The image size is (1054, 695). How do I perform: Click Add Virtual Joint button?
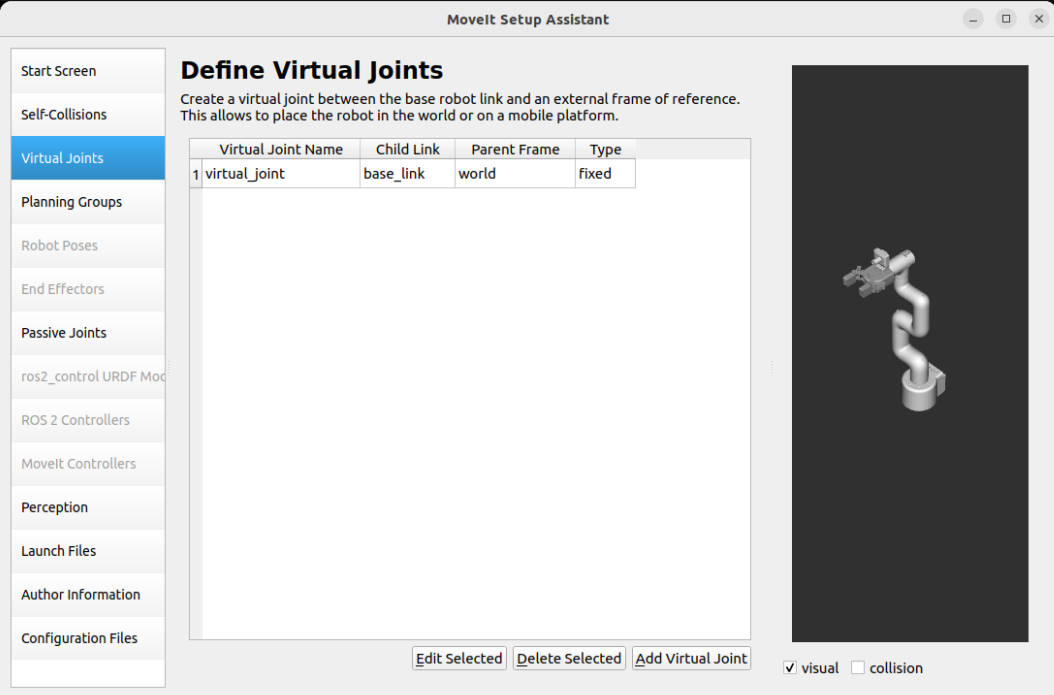[x=691, y=659]
